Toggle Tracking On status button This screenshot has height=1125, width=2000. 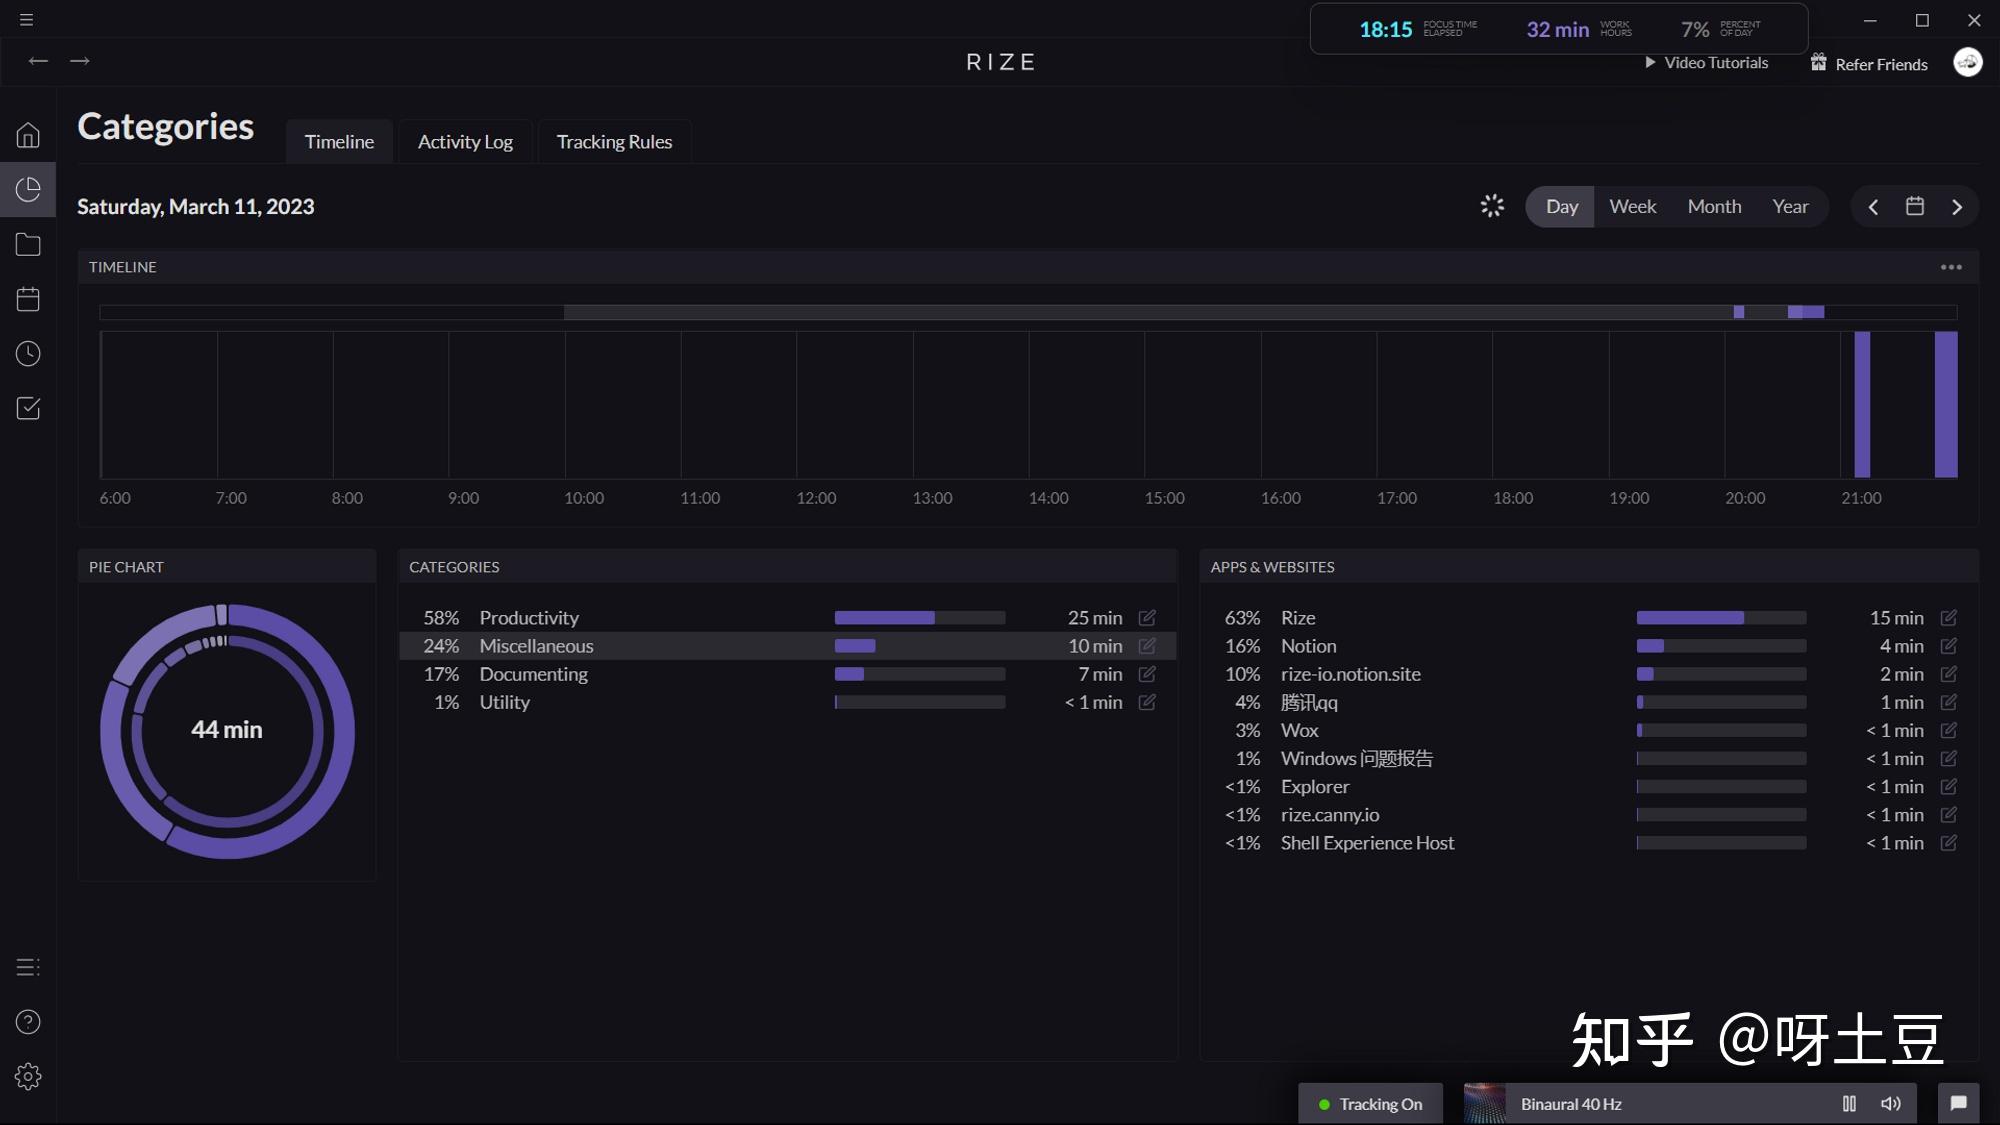1370,1104
